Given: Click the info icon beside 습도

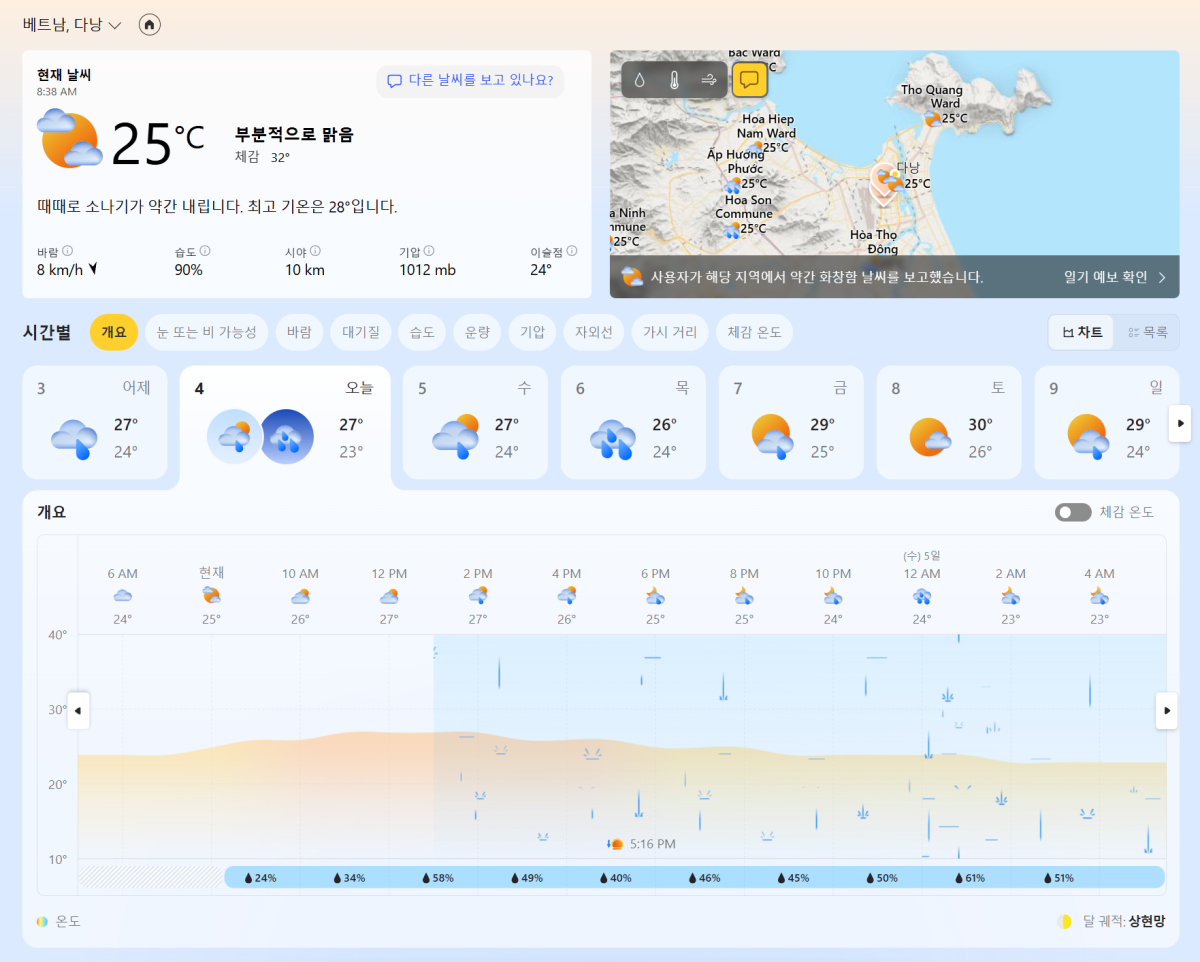Looking at the screenshot, I should click(x=205, y=252).
